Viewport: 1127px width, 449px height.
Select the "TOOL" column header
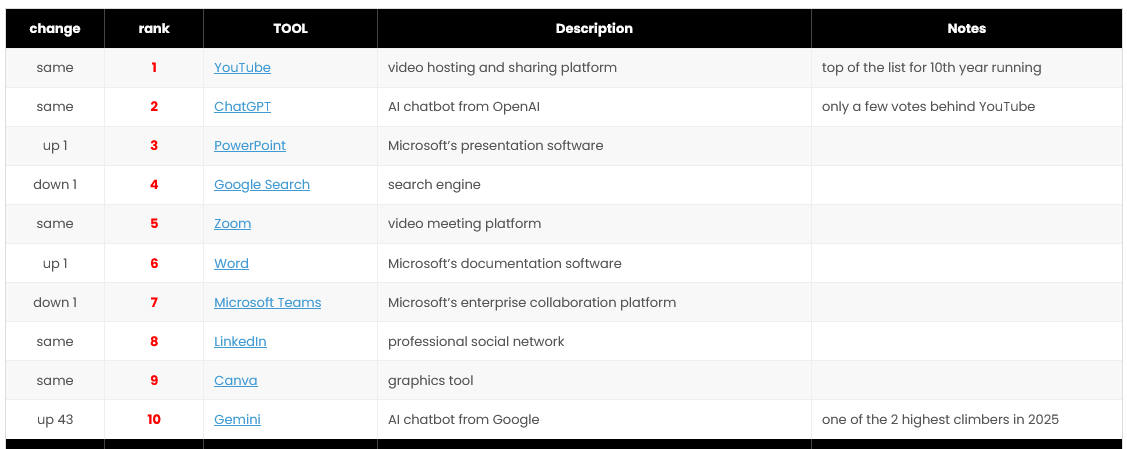point(290,29)
